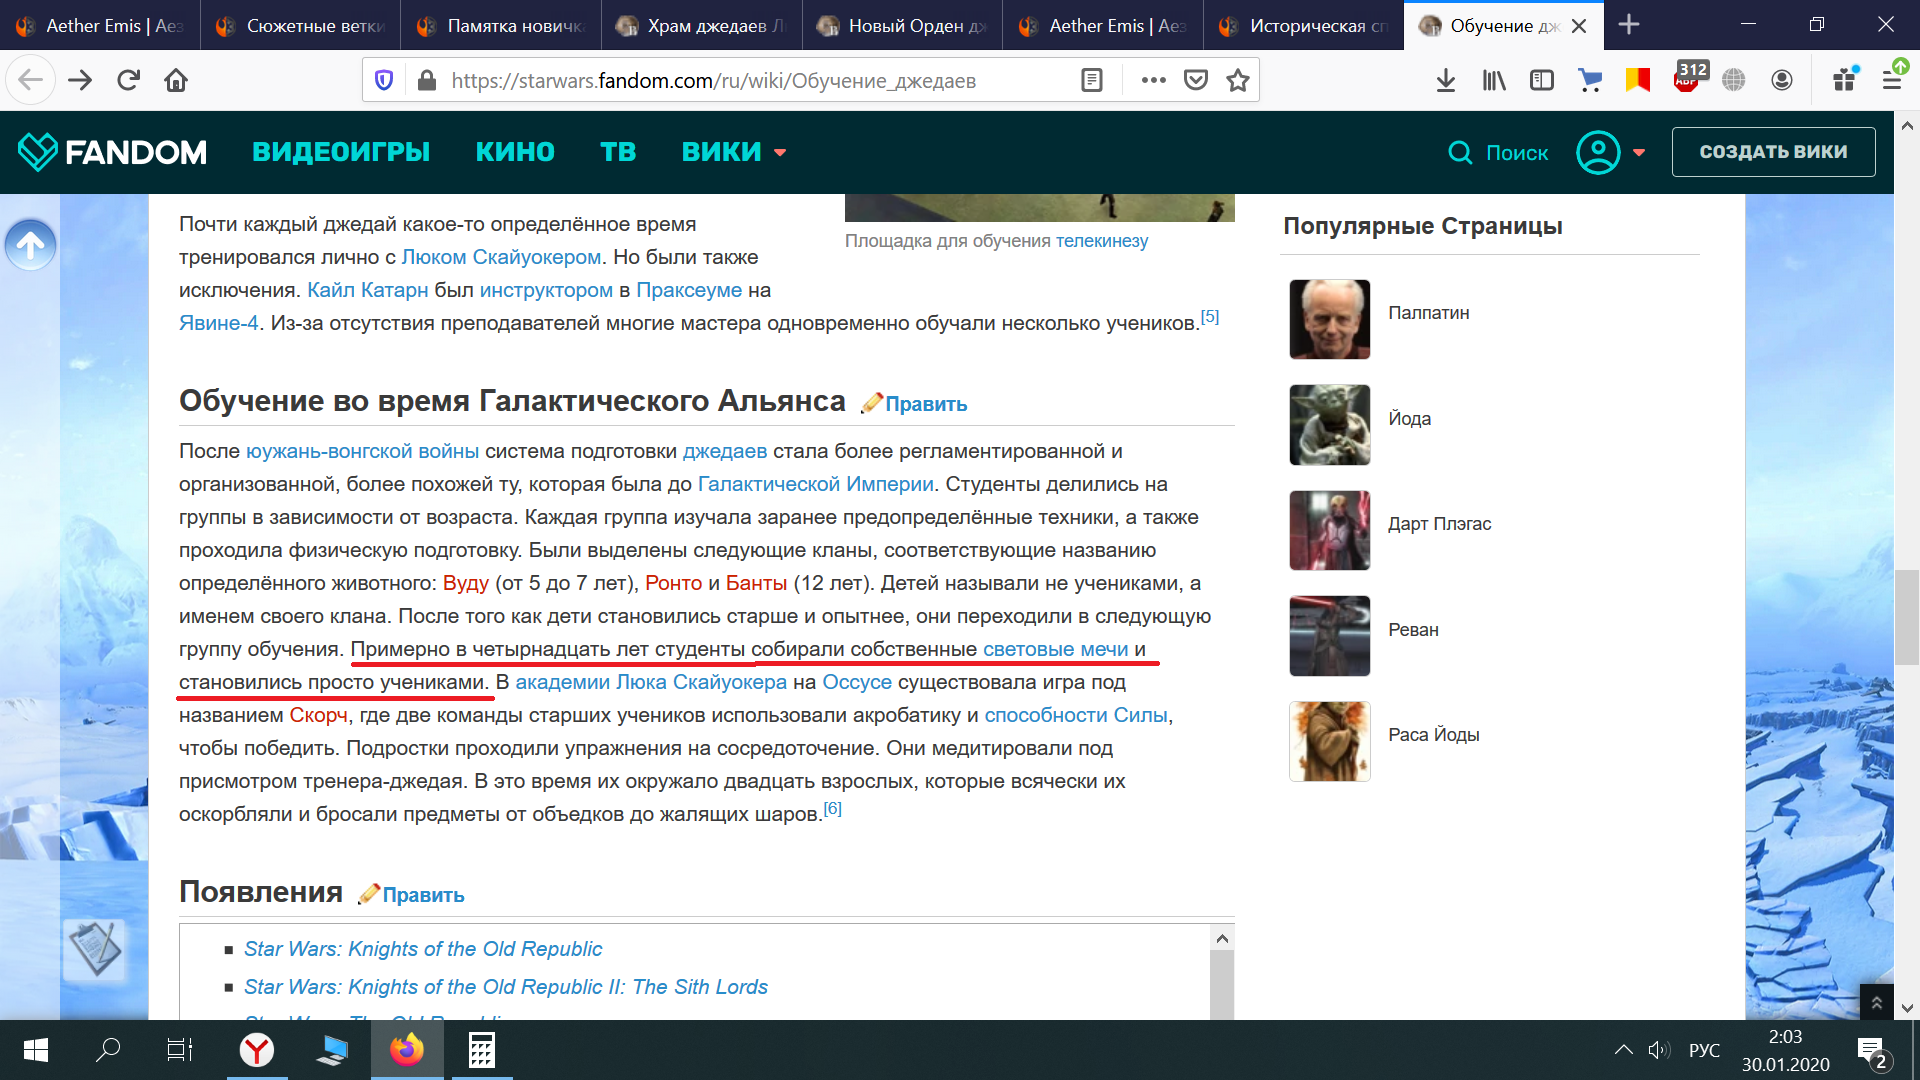Open Firefox downloads arrow icon
The height and width of the screenshot is (1080, 1920).
1445,80
